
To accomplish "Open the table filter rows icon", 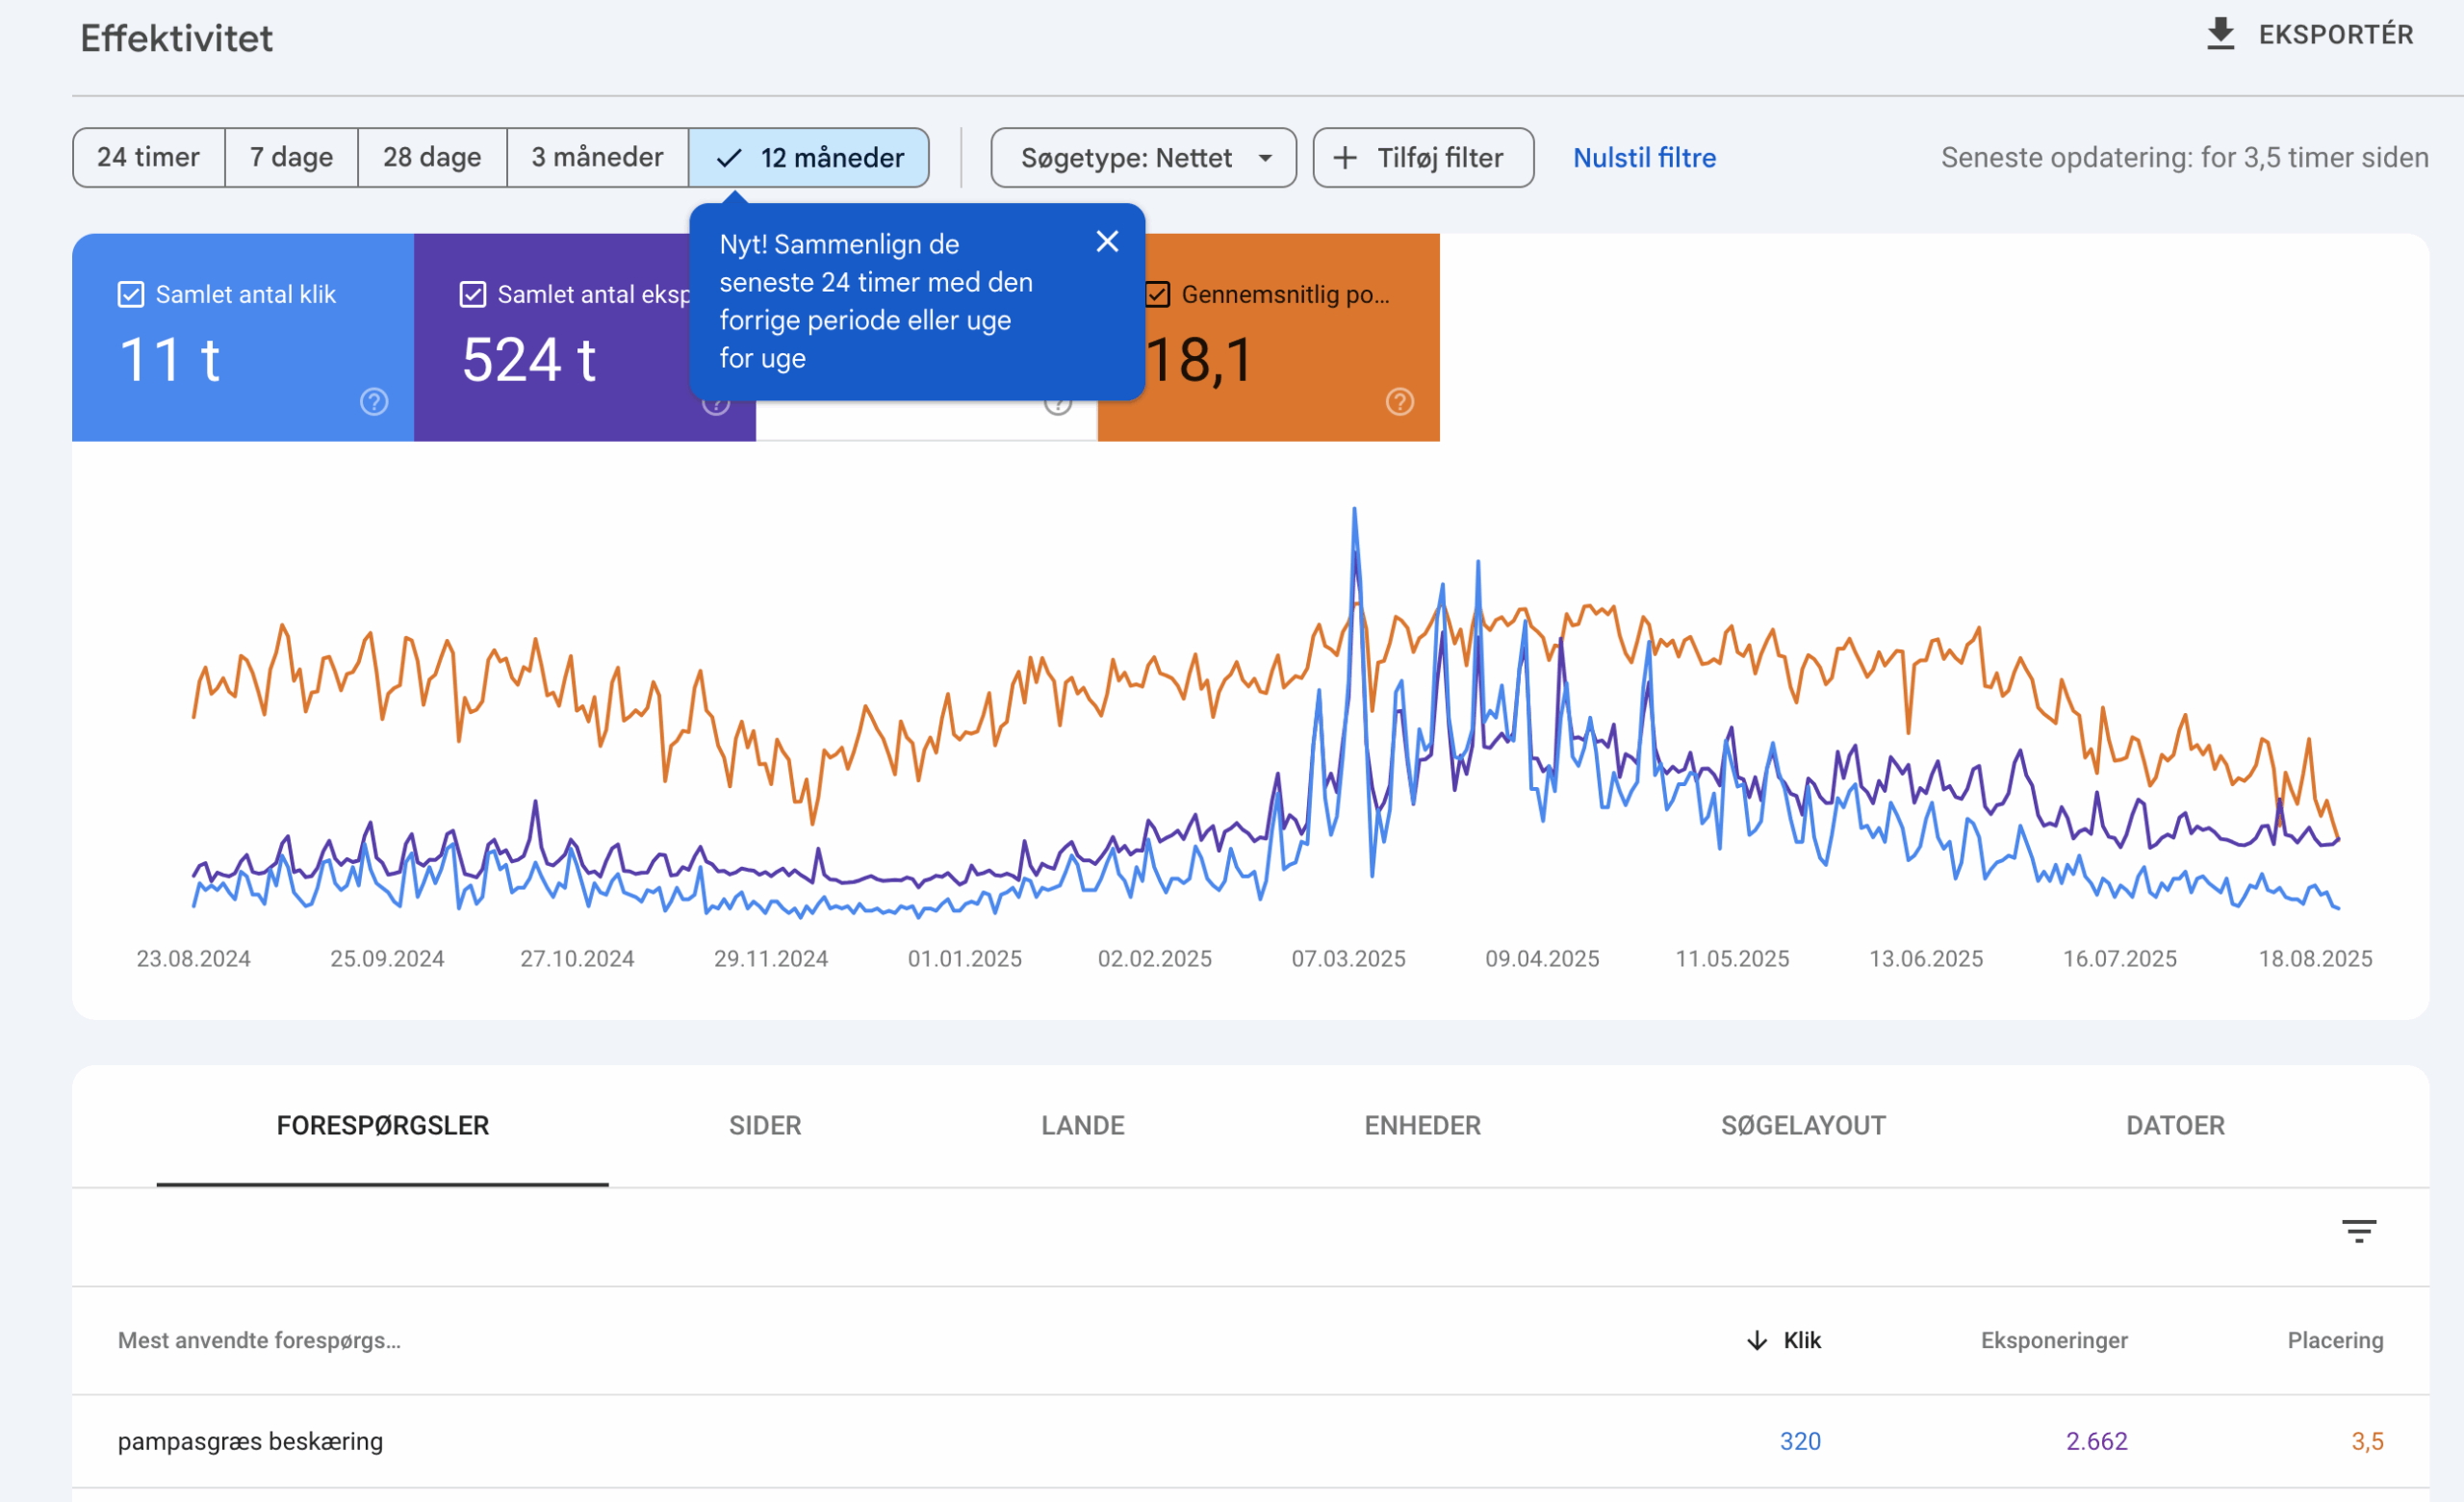I will [2358, 1230].
